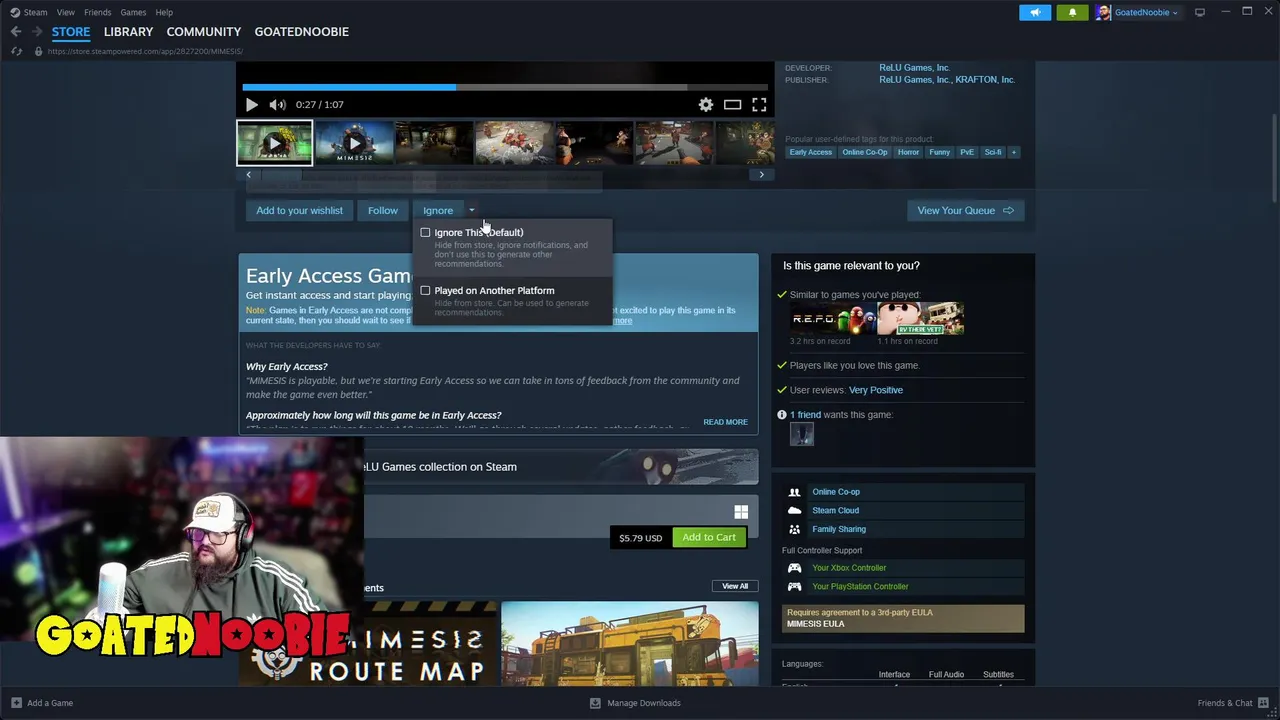Image resolution: width=1280 pixels, height=720 pixels.
Task: Switch to Big Picture mode icon
Action: [1200, 12]
